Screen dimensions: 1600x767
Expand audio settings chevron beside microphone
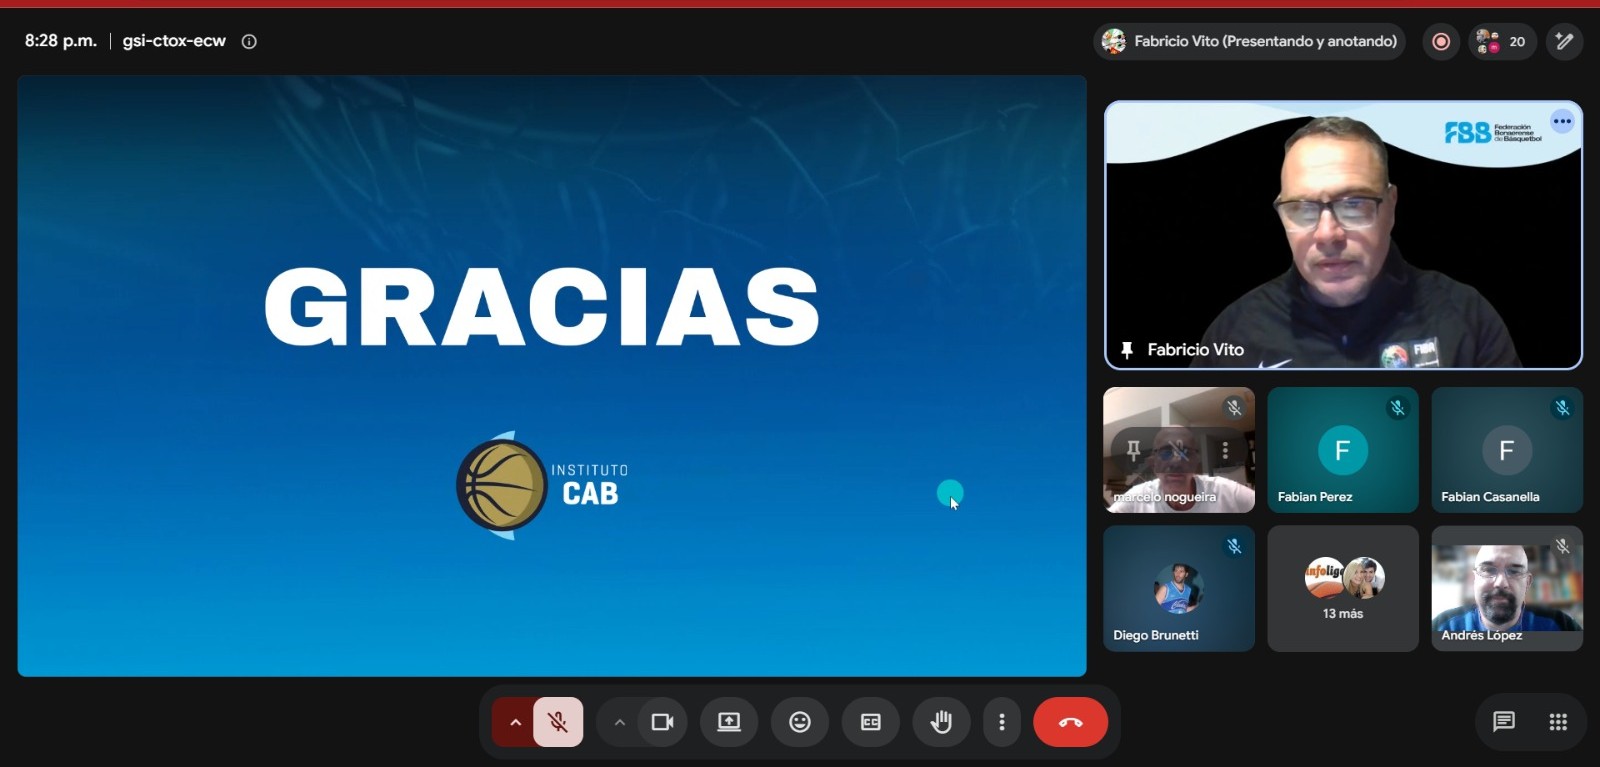pyautogui.click(x=515, y=722)
